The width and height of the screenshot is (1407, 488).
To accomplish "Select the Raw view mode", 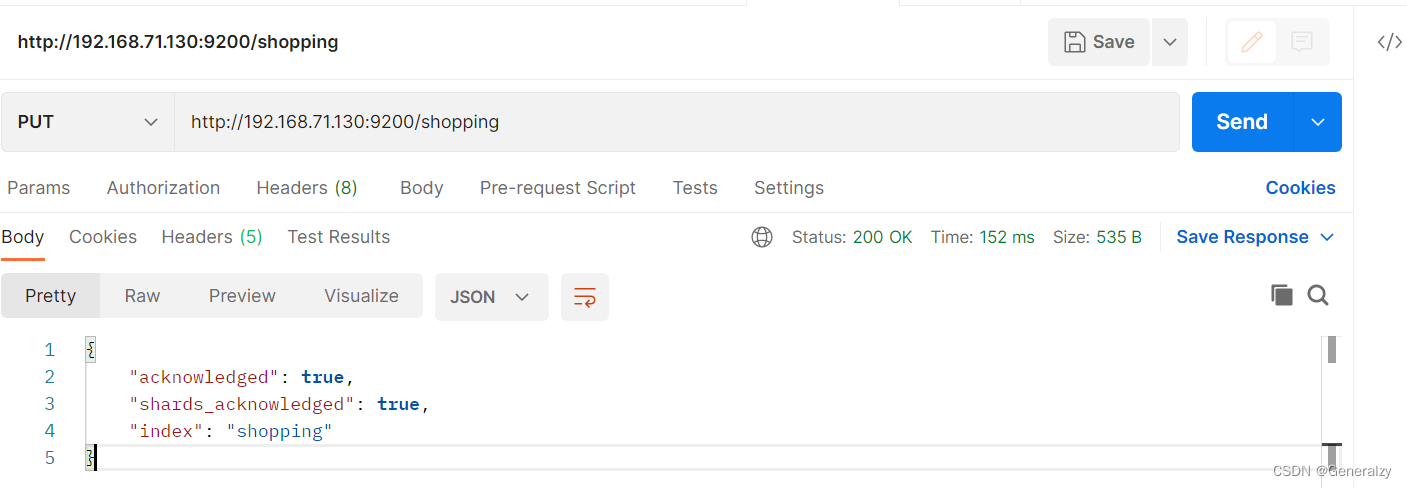I will [x=142, y=296].
